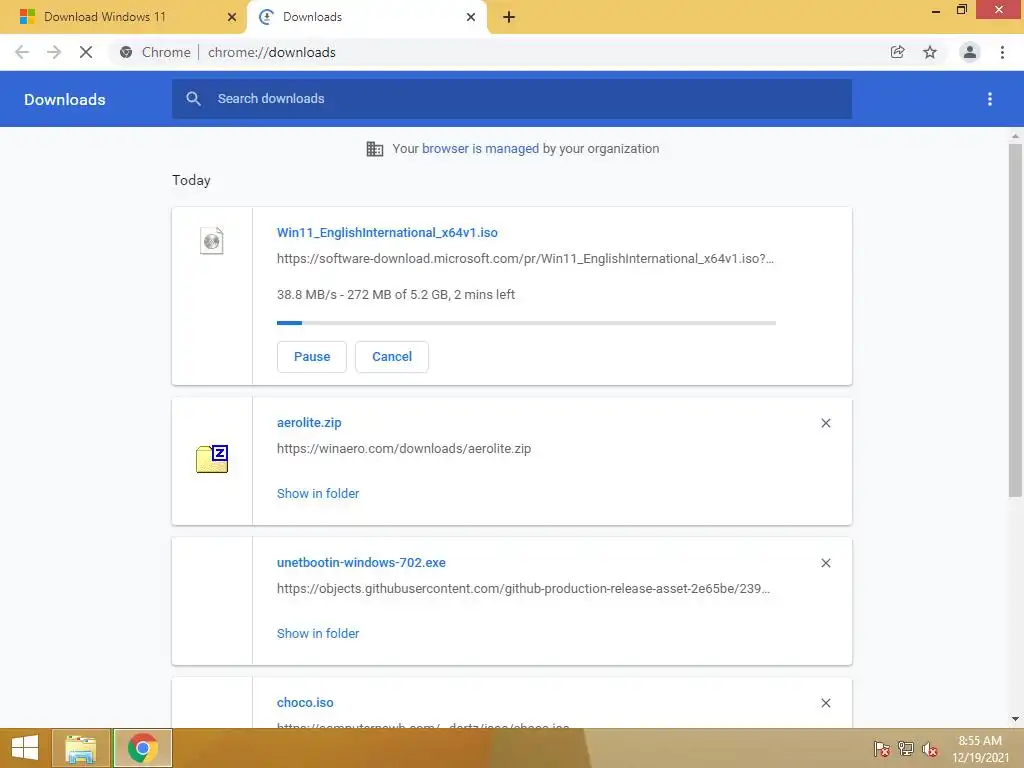Open Win11_EnglishInternational_x64v1.iso file link
The width and height of the screenshot is (1024, 768).
(x=387, y=232)
